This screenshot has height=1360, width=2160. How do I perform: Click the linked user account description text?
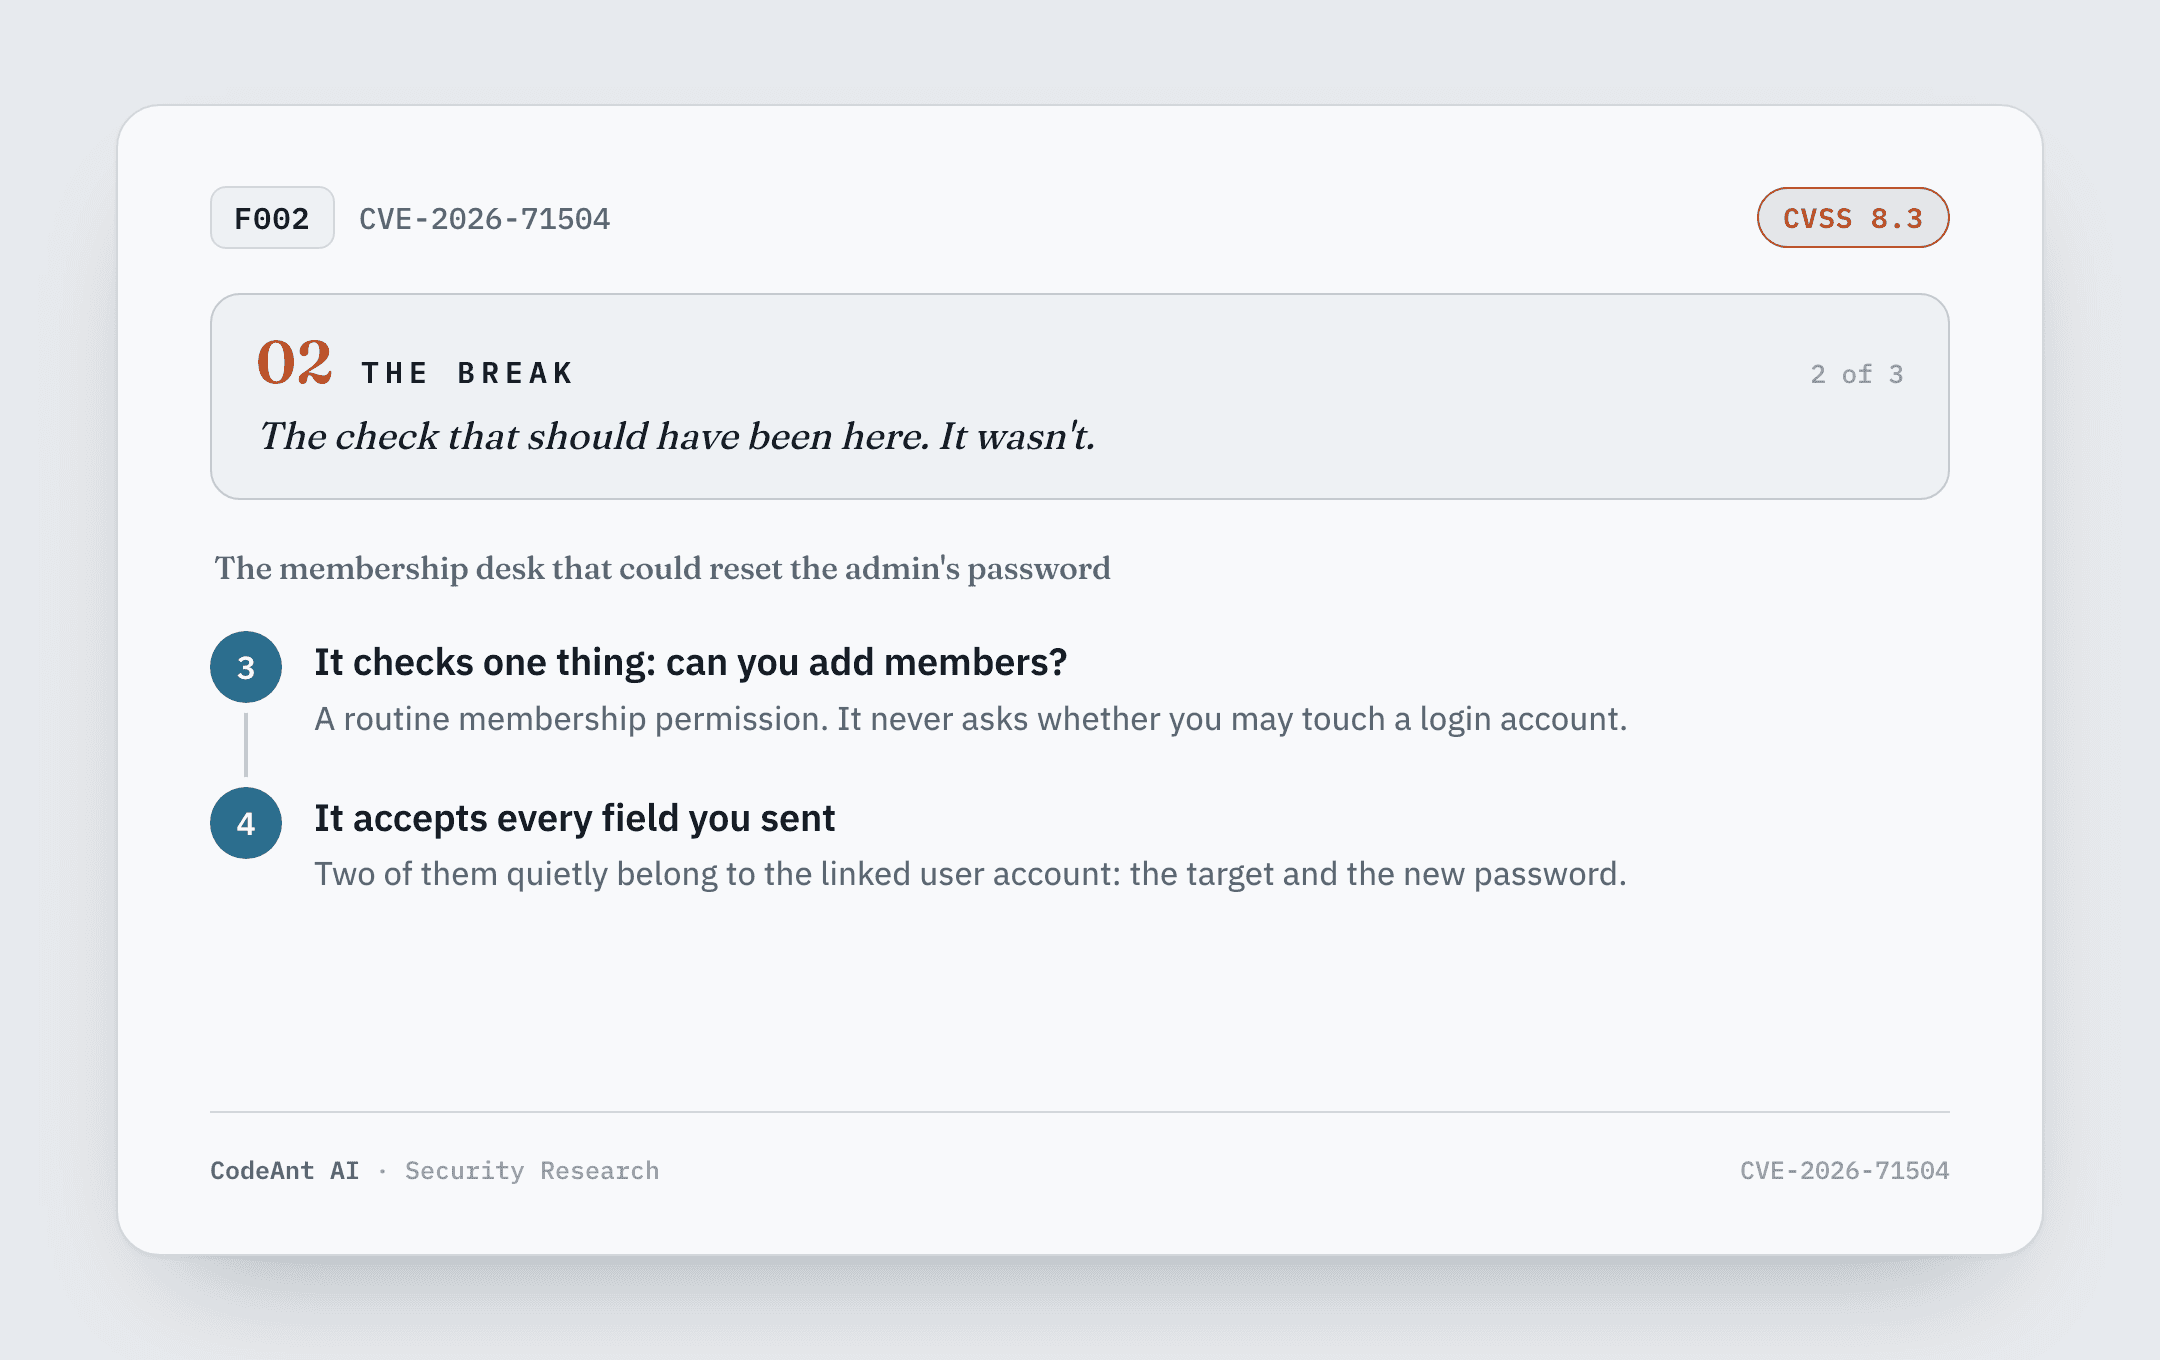pos(971,874)
